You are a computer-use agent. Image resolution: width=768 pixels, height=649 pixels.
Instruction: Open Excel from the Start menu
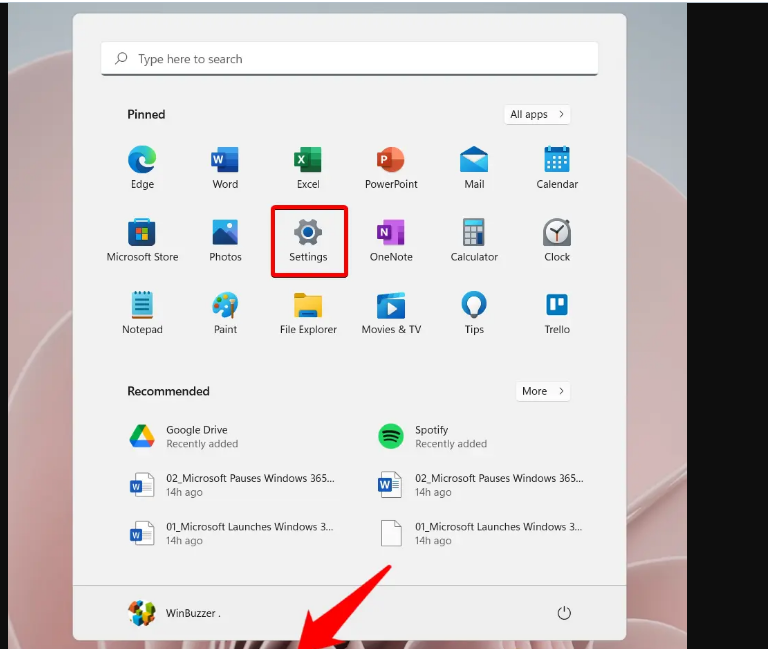coord(308,167)
